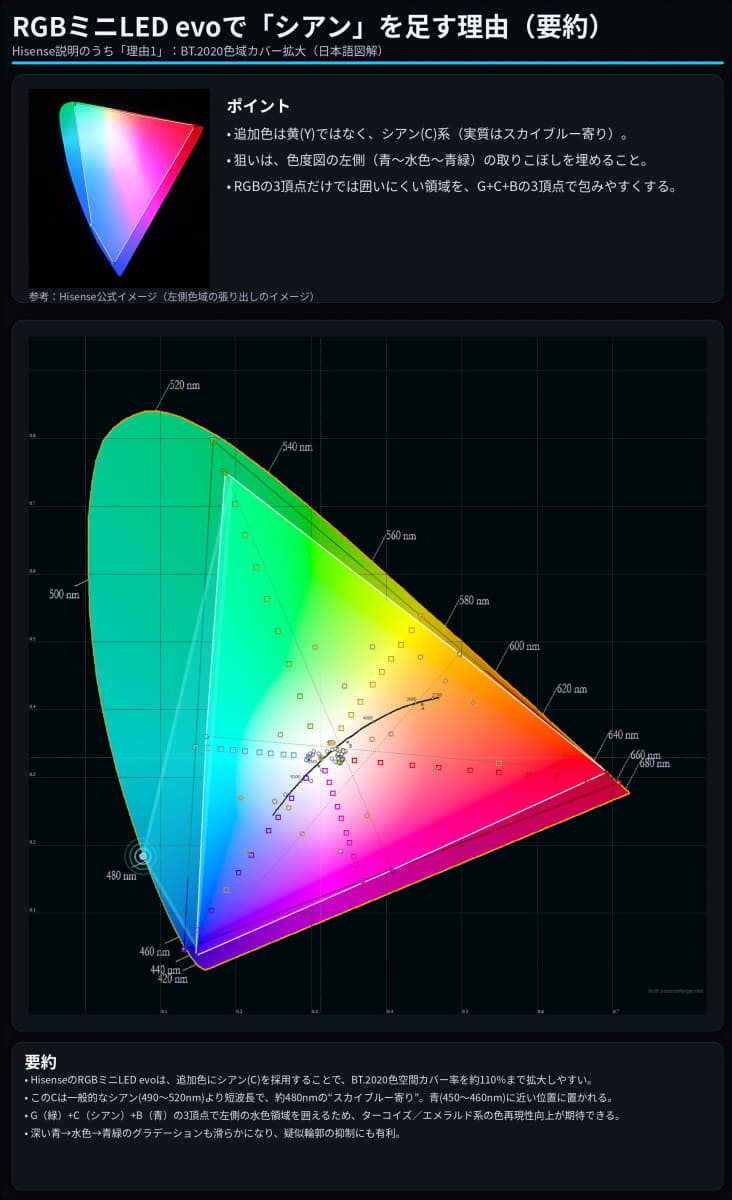732x1200 pixels.
Task: Click the glowing cyan point marker near 480 nm
Action: [x=143, y=856]
